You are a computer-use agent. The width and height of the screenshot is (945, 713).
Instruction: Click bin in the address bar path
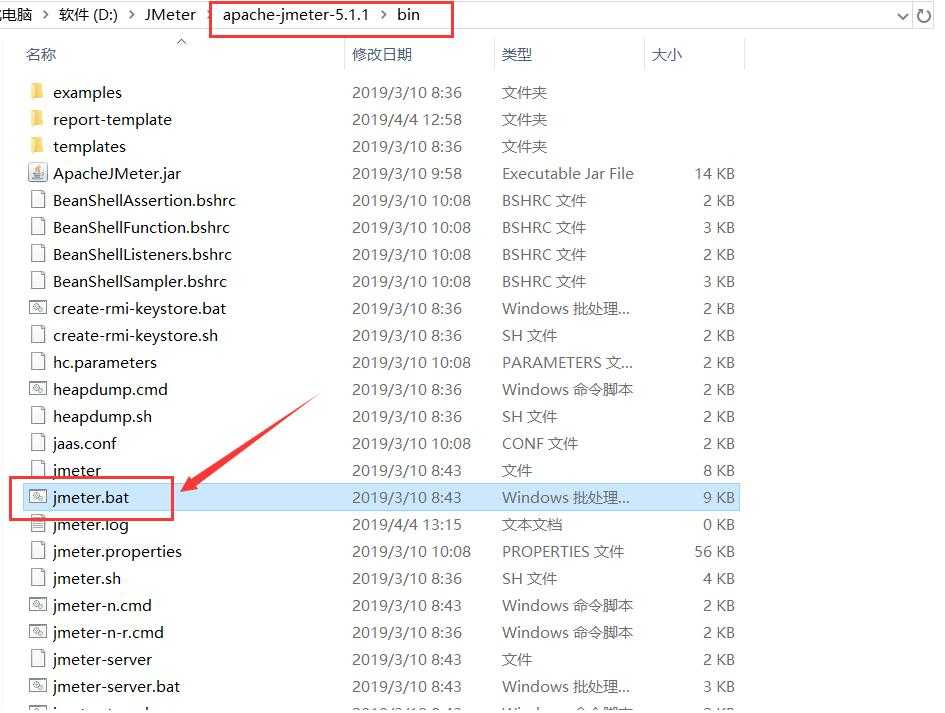[408, 15]
